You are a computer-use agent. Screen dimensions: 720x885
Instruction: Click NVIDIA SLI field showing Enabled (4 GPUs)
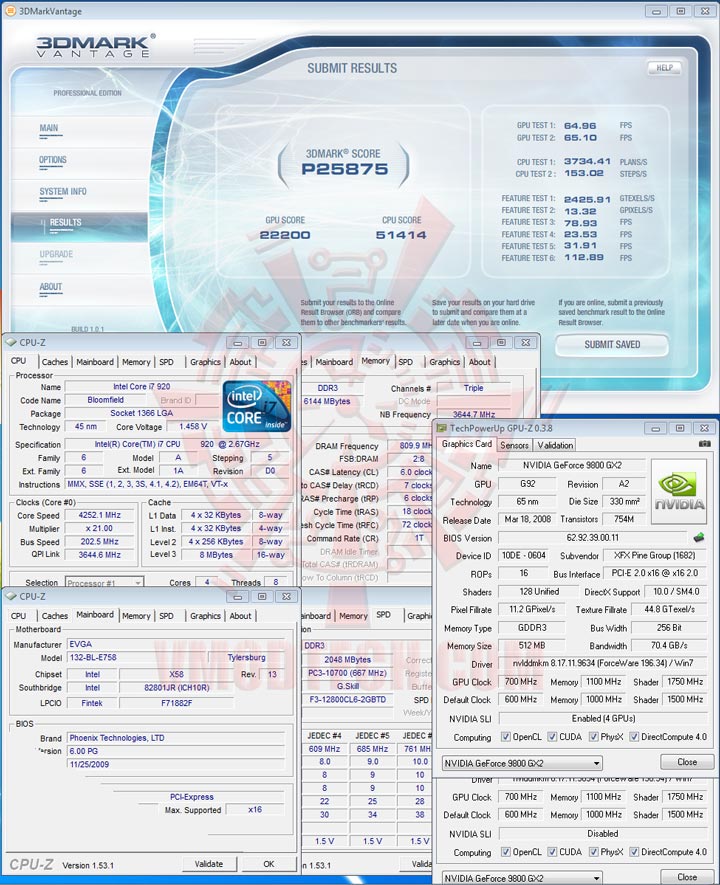pyautogui.click(x=603, y=718)
